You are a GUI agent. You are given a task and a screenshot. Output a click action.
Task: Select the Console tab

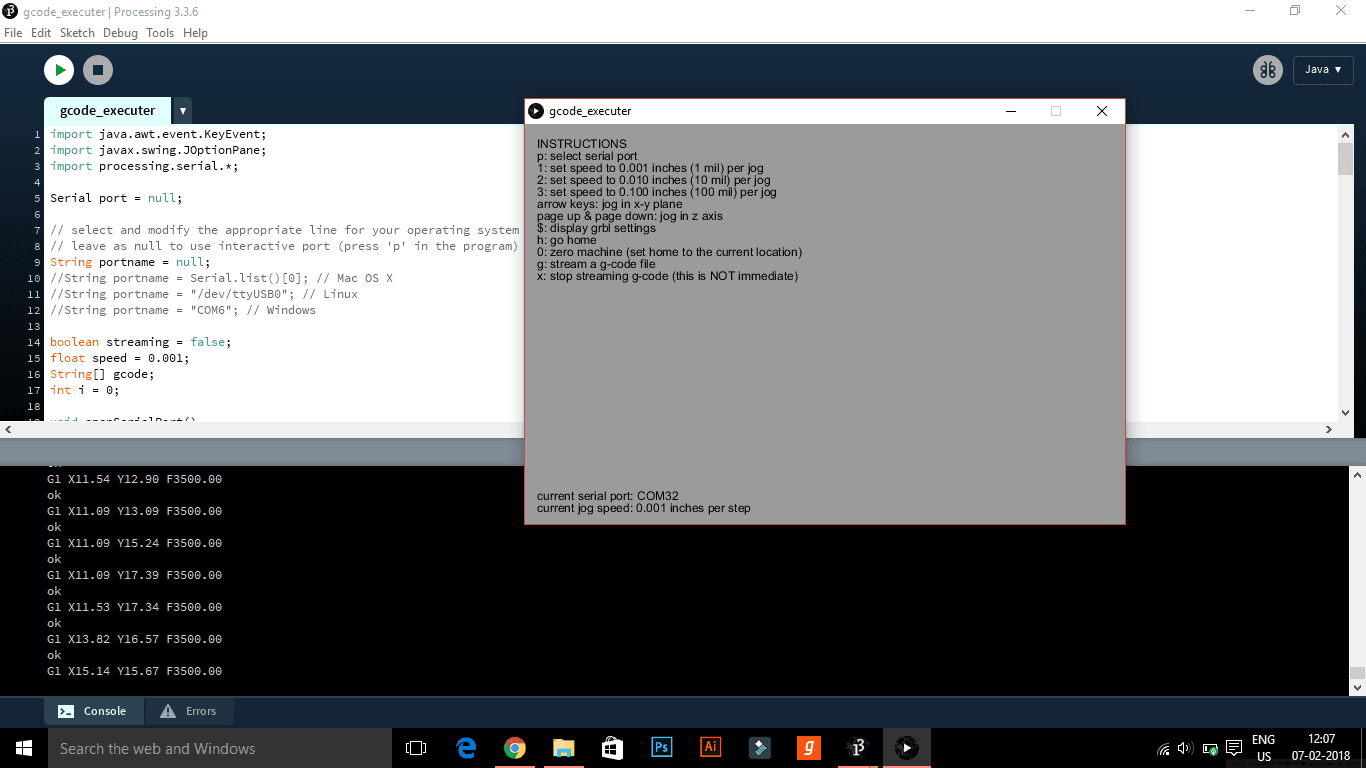(93, 711)
